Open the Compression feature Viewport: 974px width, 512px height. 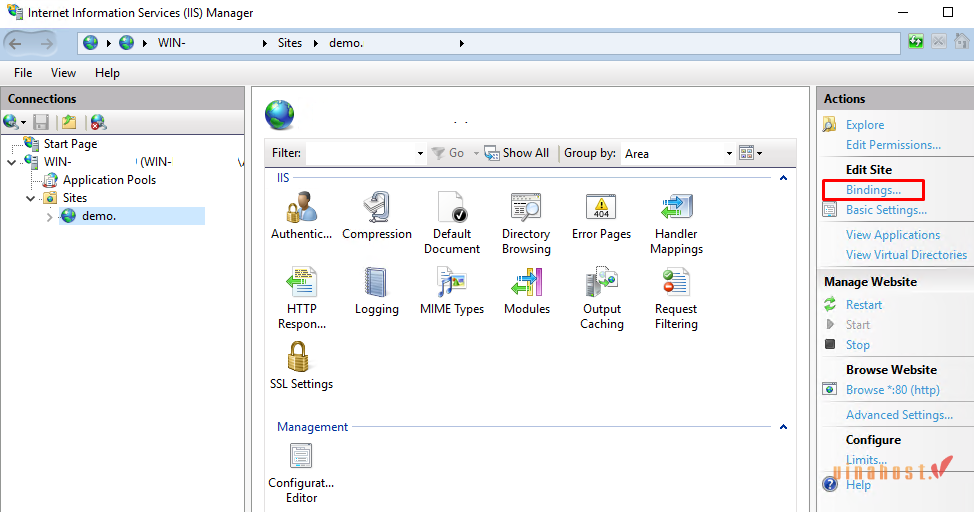coord(376,208)
